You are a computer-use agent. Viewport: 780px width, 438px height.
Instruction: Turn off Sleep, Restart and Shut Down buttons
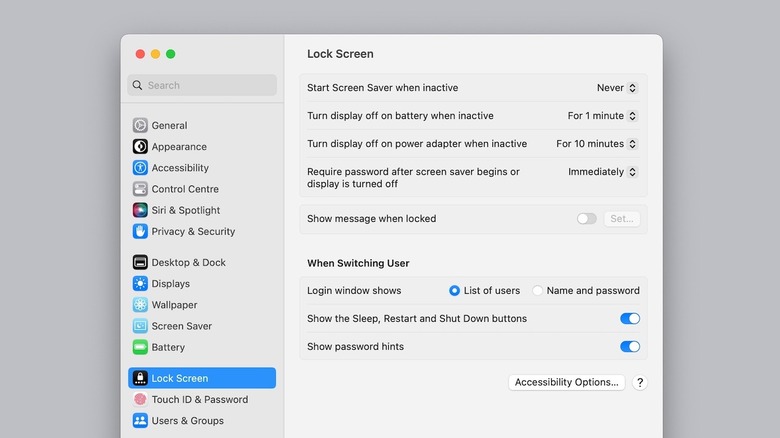point(630,319)
